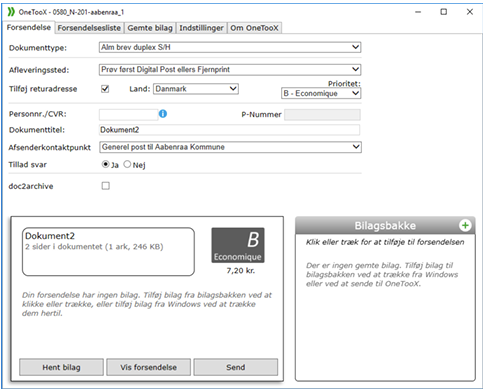
Task: Open the Gemte bilag tab
Action: (150, 28)
